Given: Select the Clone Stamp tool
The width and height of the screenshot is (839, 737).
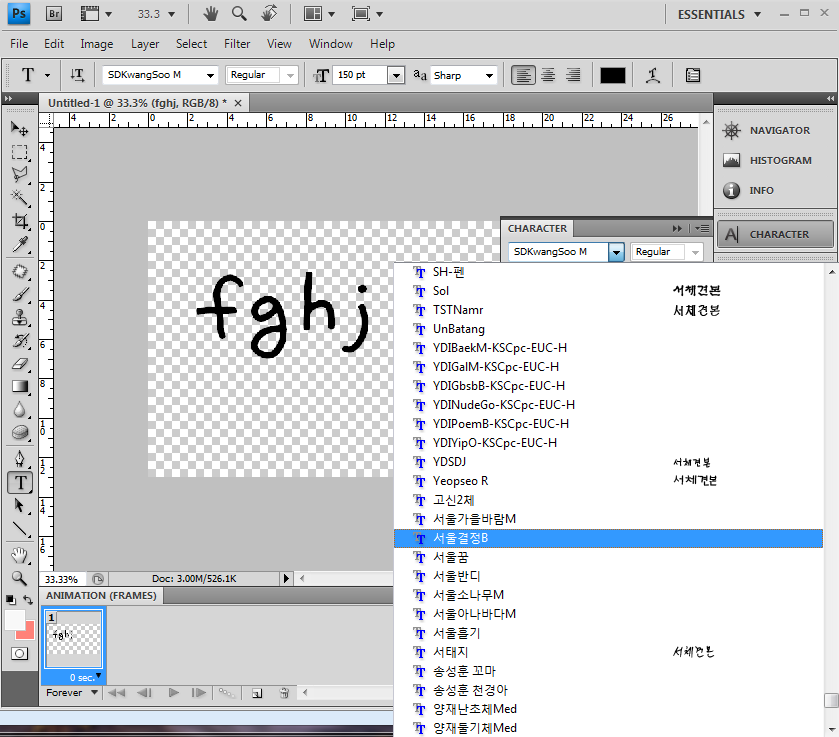Looking at the screenshot, I should [20, 317].
